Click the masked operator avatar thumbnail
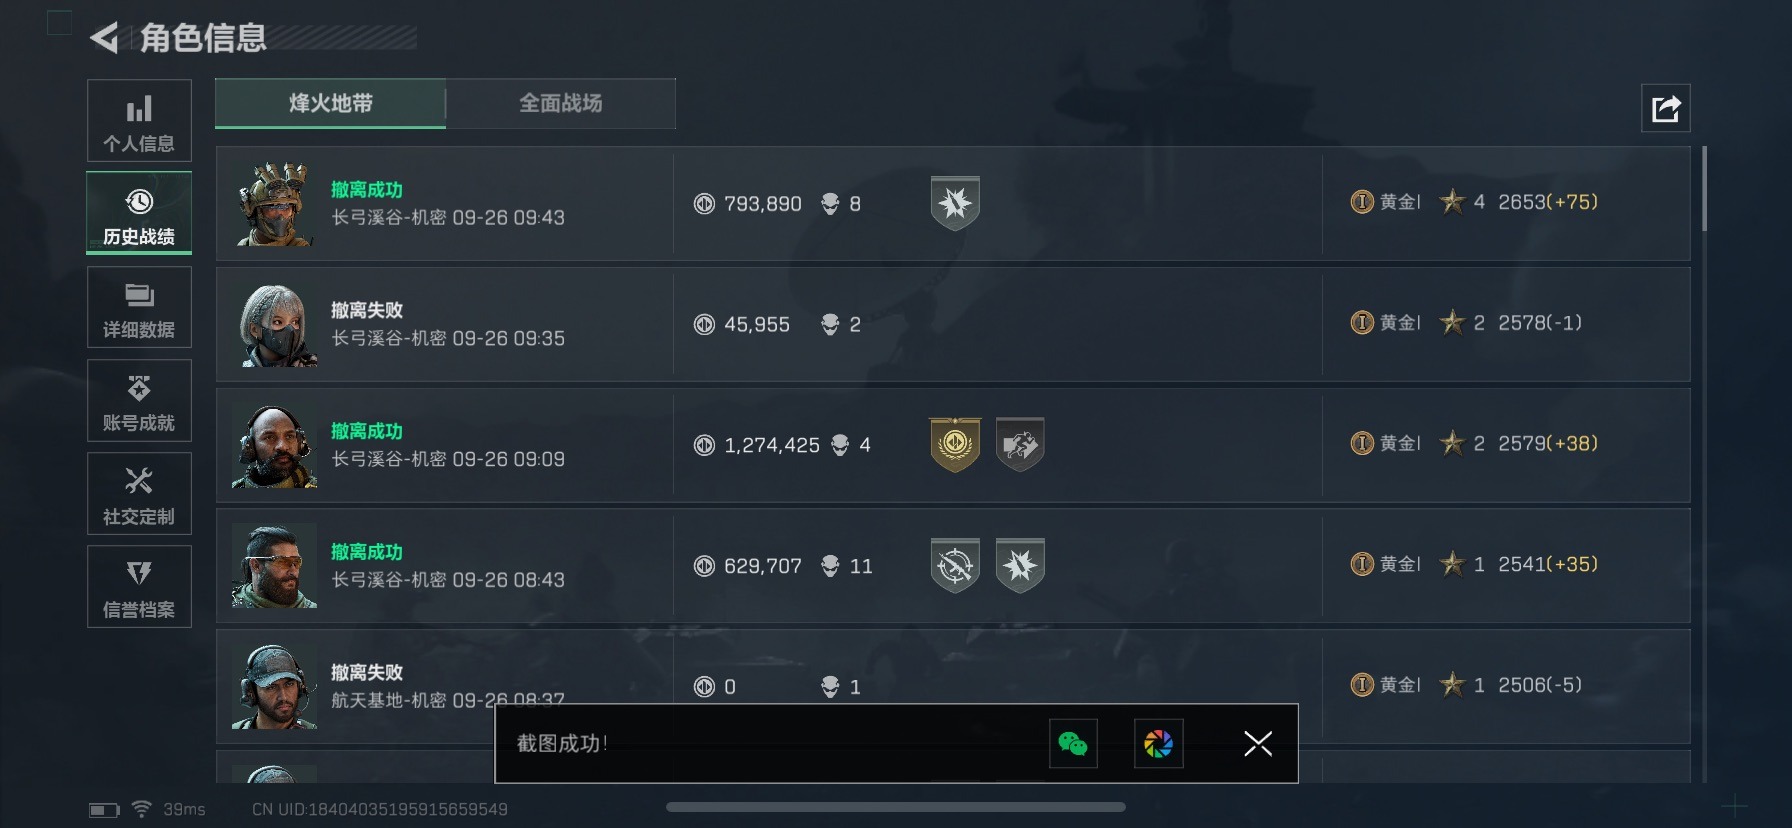 click(275, 326)
